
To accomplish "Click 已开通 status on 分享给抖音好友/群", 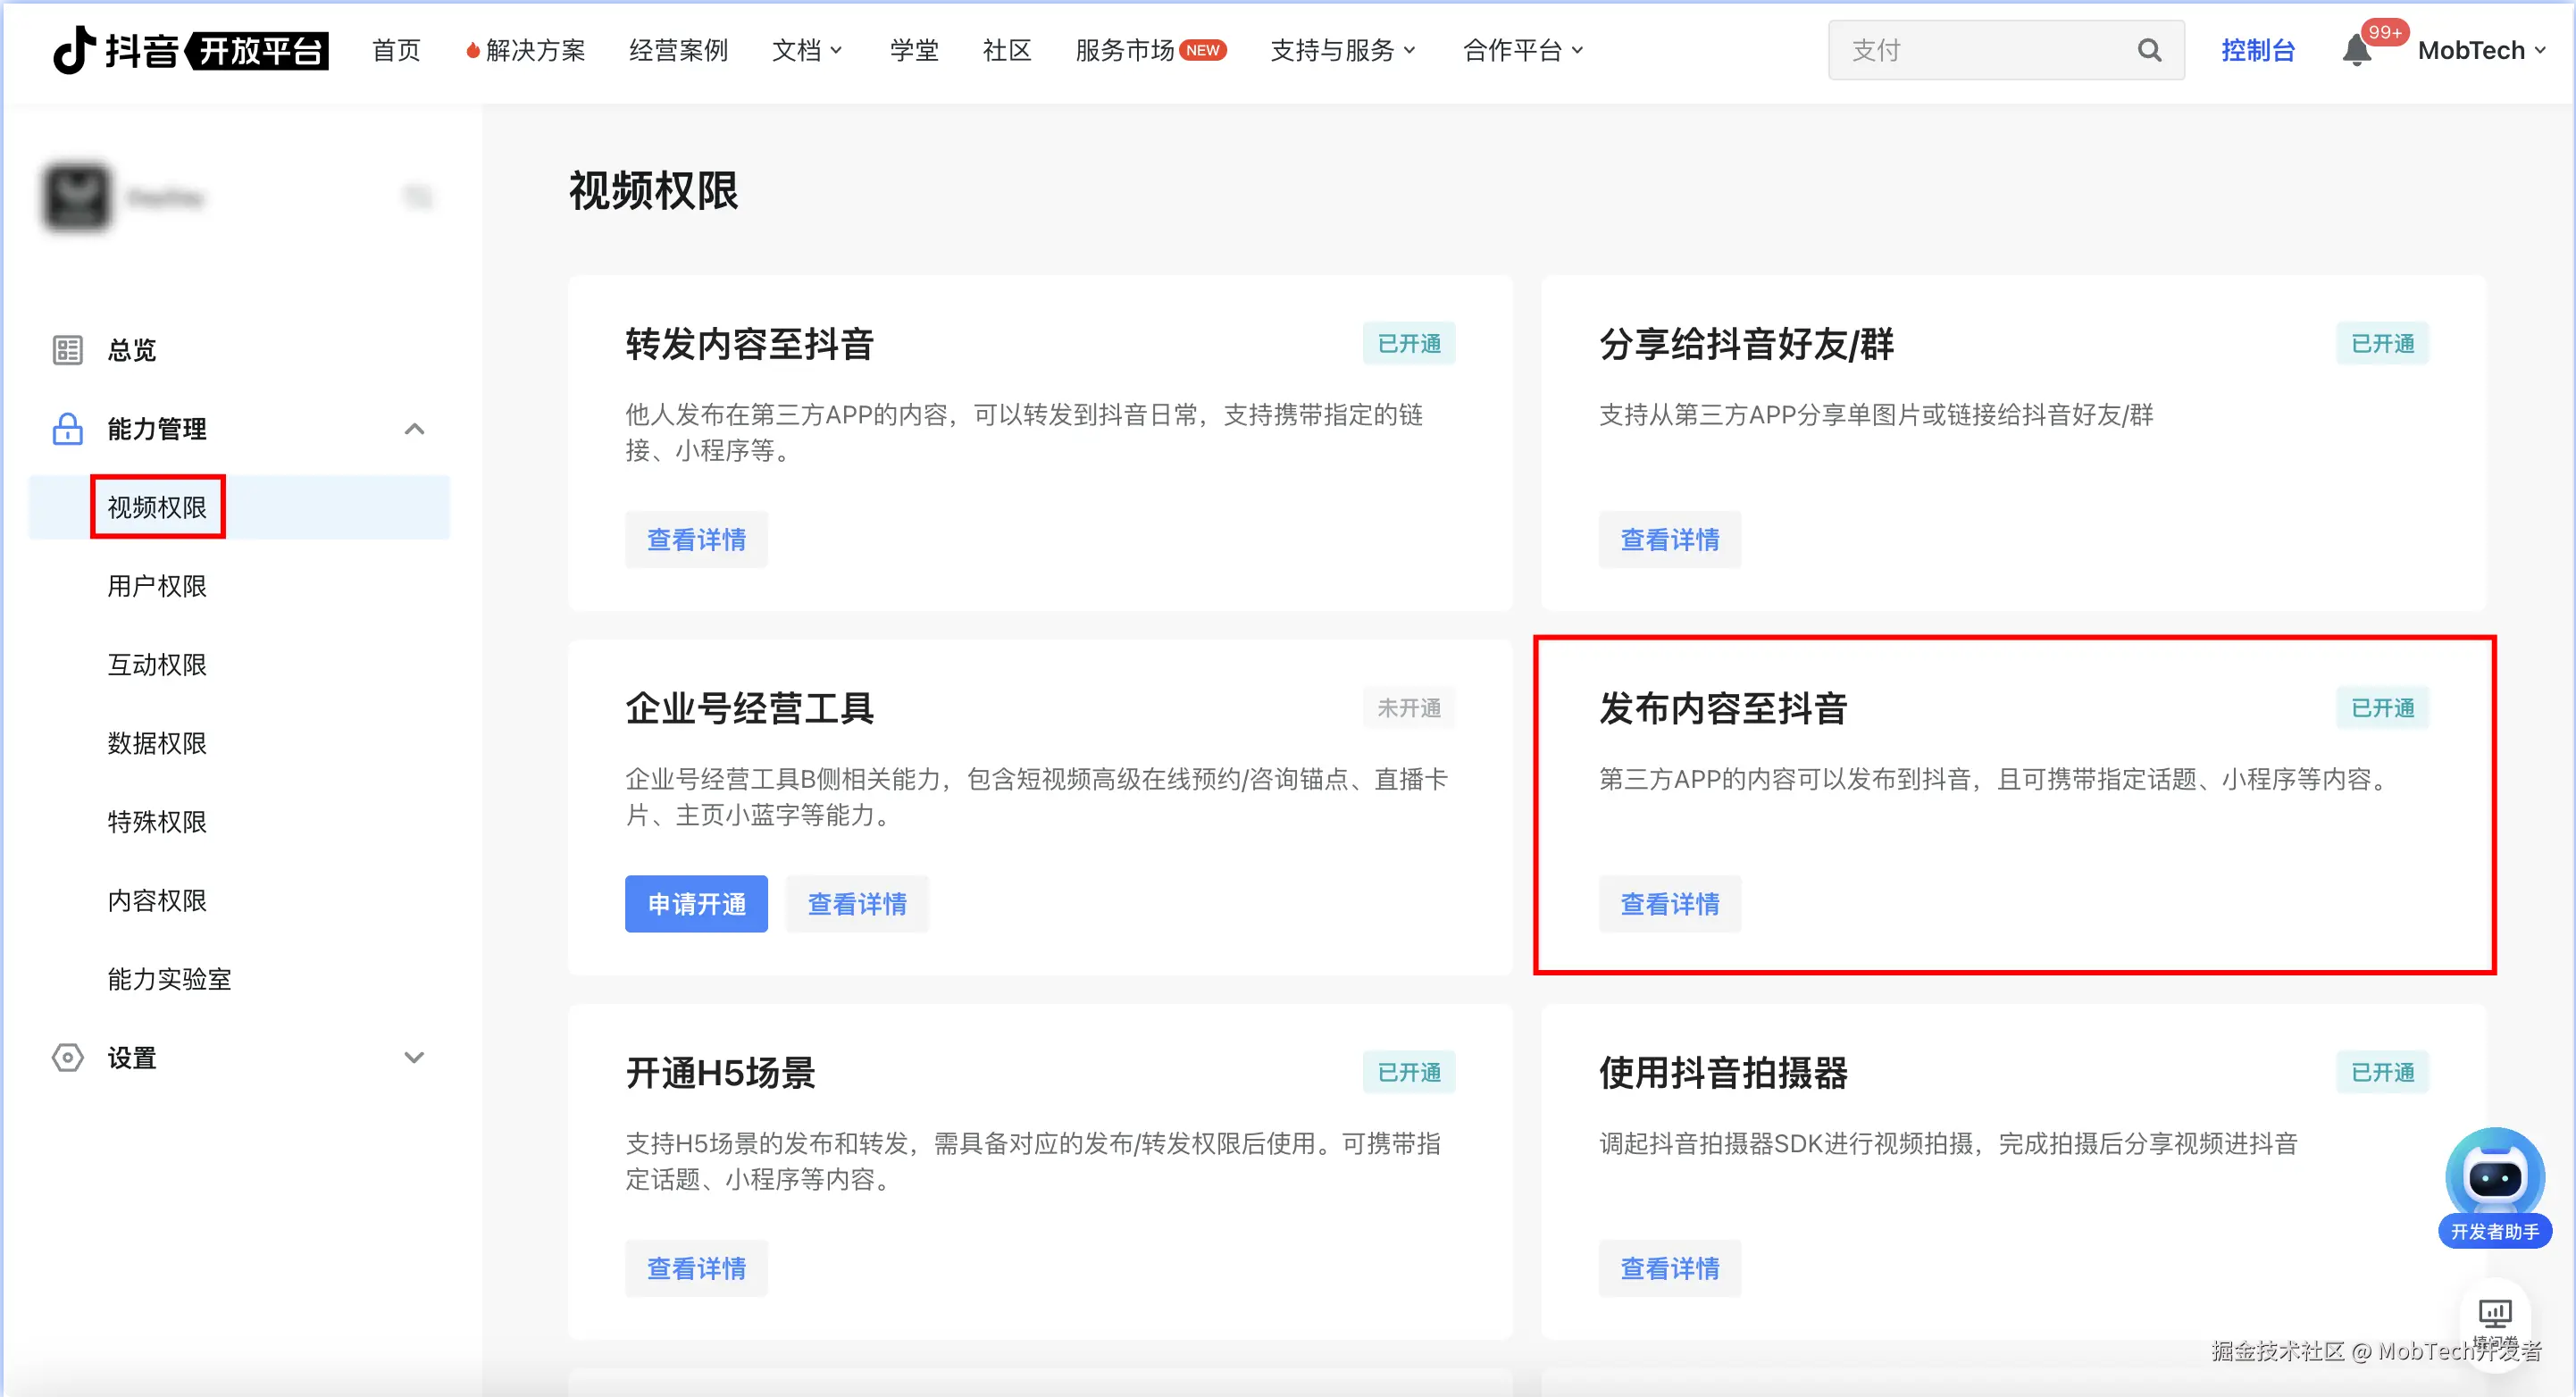I will pyautogui.click(x=2382, y=343).
